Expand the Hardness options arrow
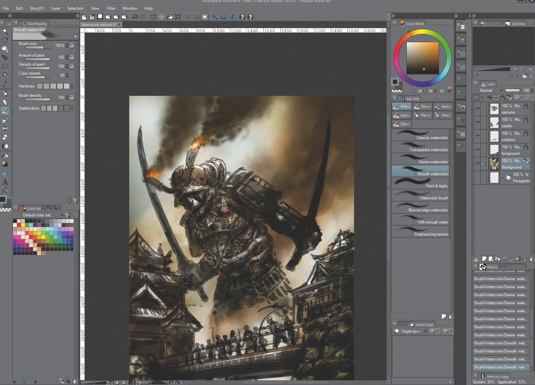The image size is (535, 385). pos(72,86)
